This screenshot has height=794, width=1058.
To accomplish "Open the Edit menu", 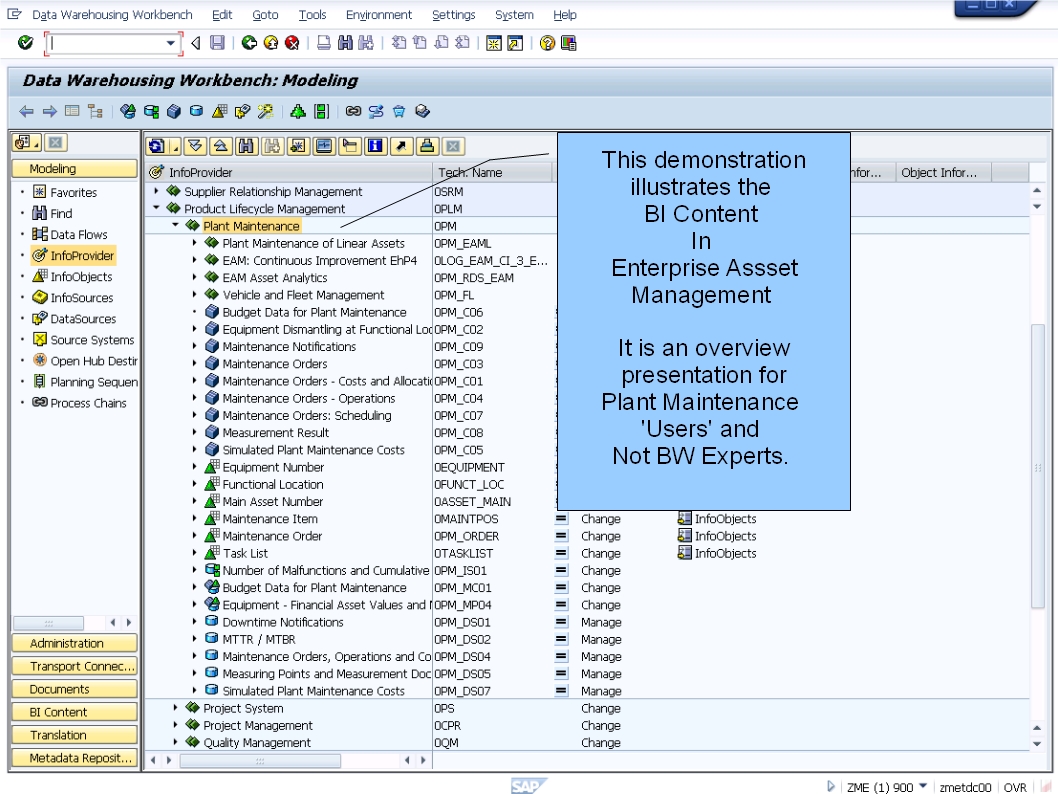I will coord(221,15).
